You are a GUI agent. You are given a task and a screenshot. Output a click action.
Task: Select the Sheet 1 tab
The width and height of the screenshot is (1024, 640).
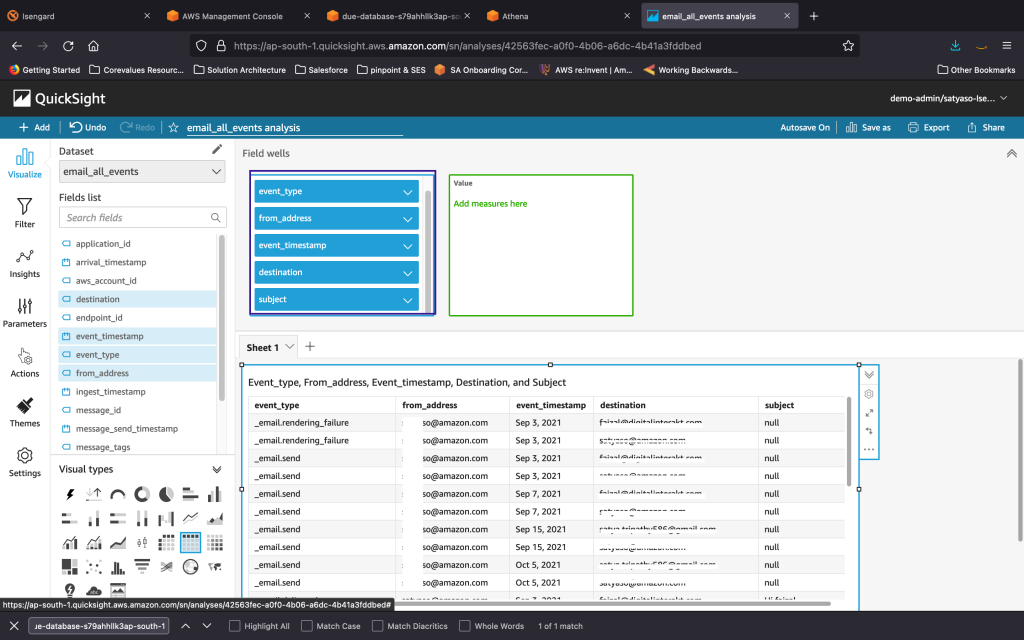click(263, 347)
